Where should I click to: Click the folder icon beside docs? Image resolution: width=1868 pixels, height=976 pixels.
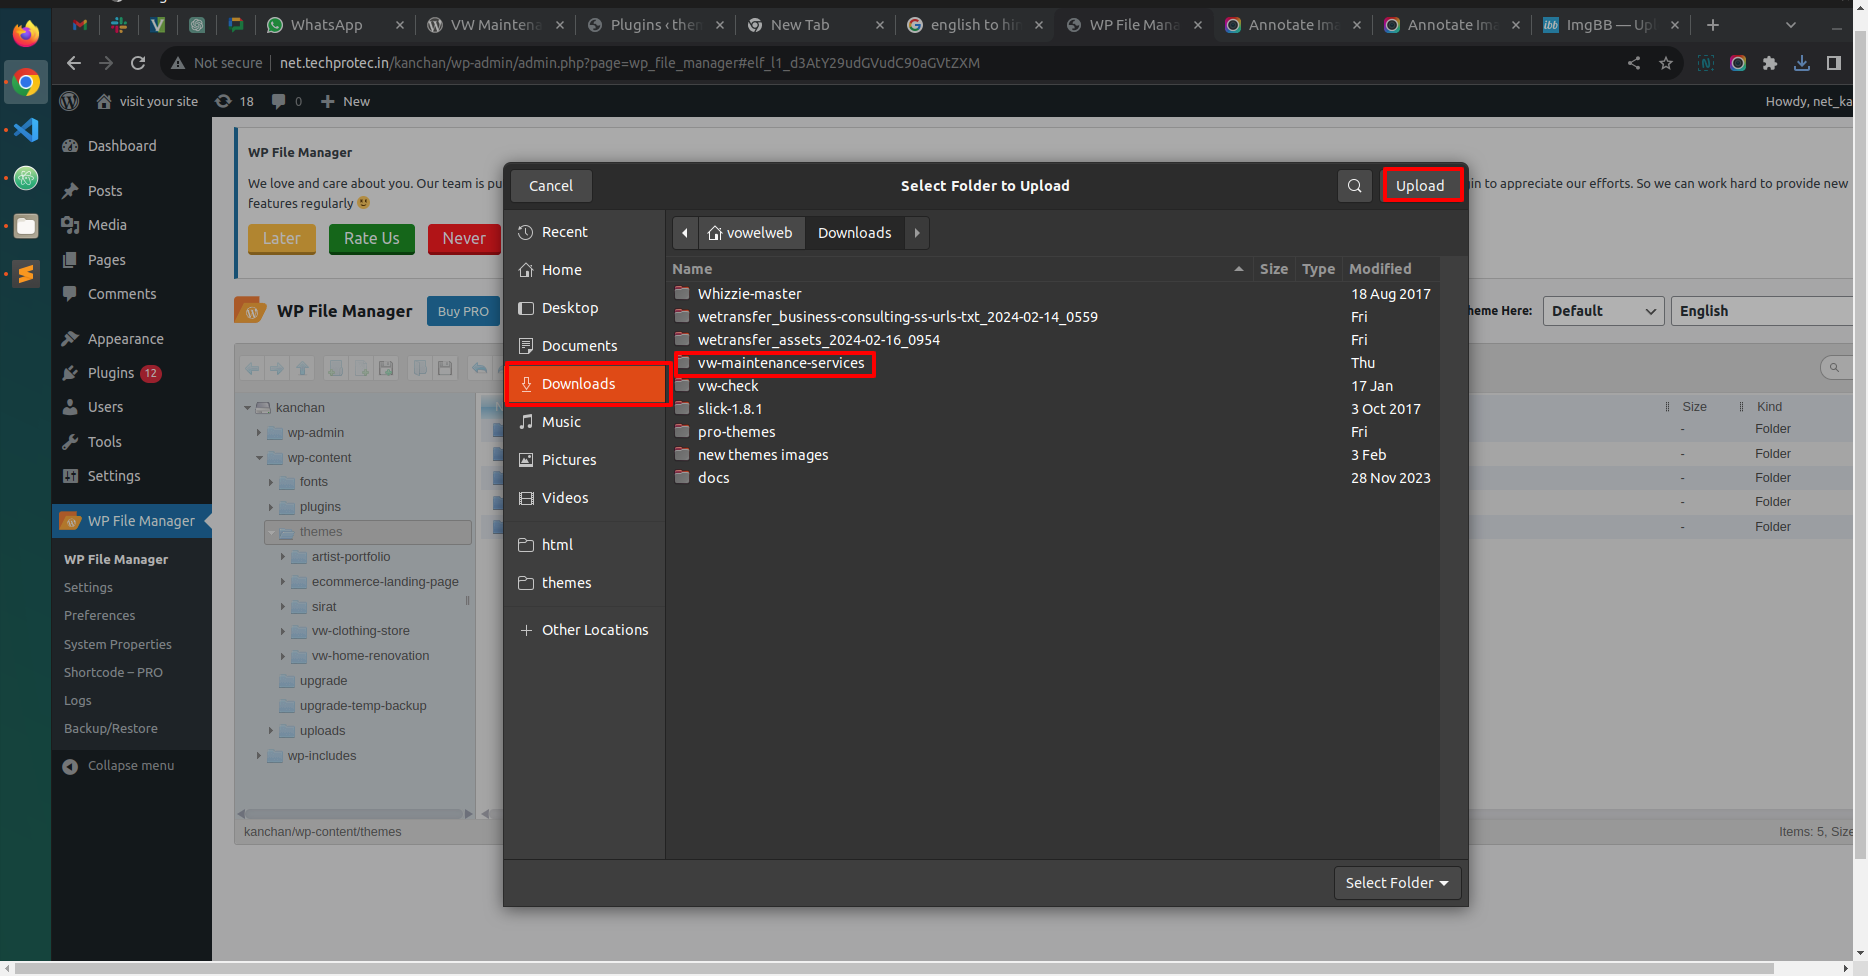pyautogui.click(x=683, y=478)
